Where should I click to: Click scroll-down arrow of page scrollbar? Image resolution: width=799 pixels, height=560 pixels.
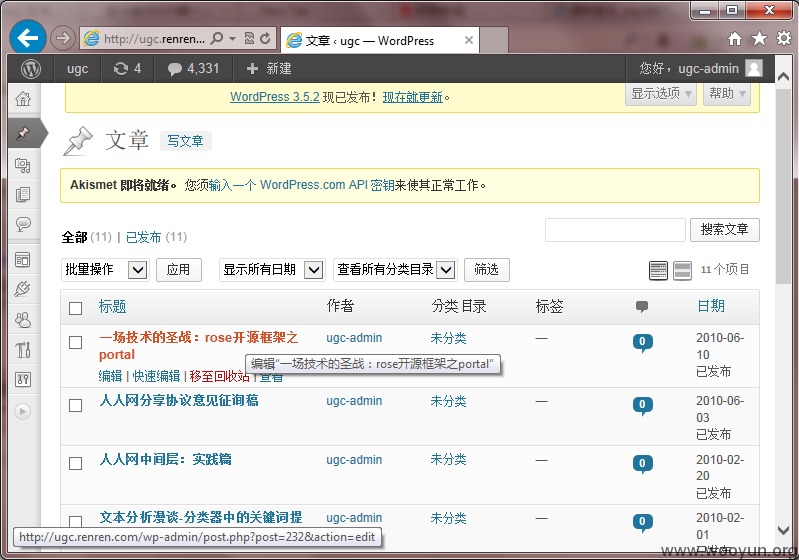pos(783,530)
